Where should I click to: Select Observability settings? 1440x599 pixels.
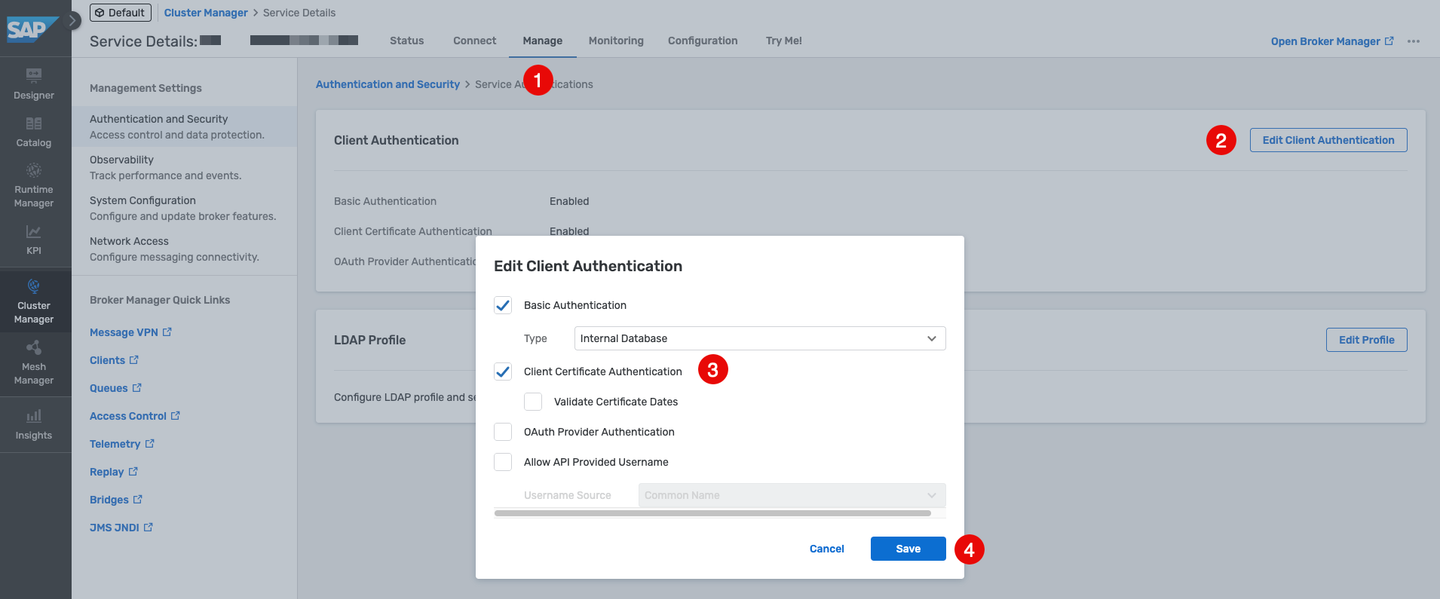185,167
